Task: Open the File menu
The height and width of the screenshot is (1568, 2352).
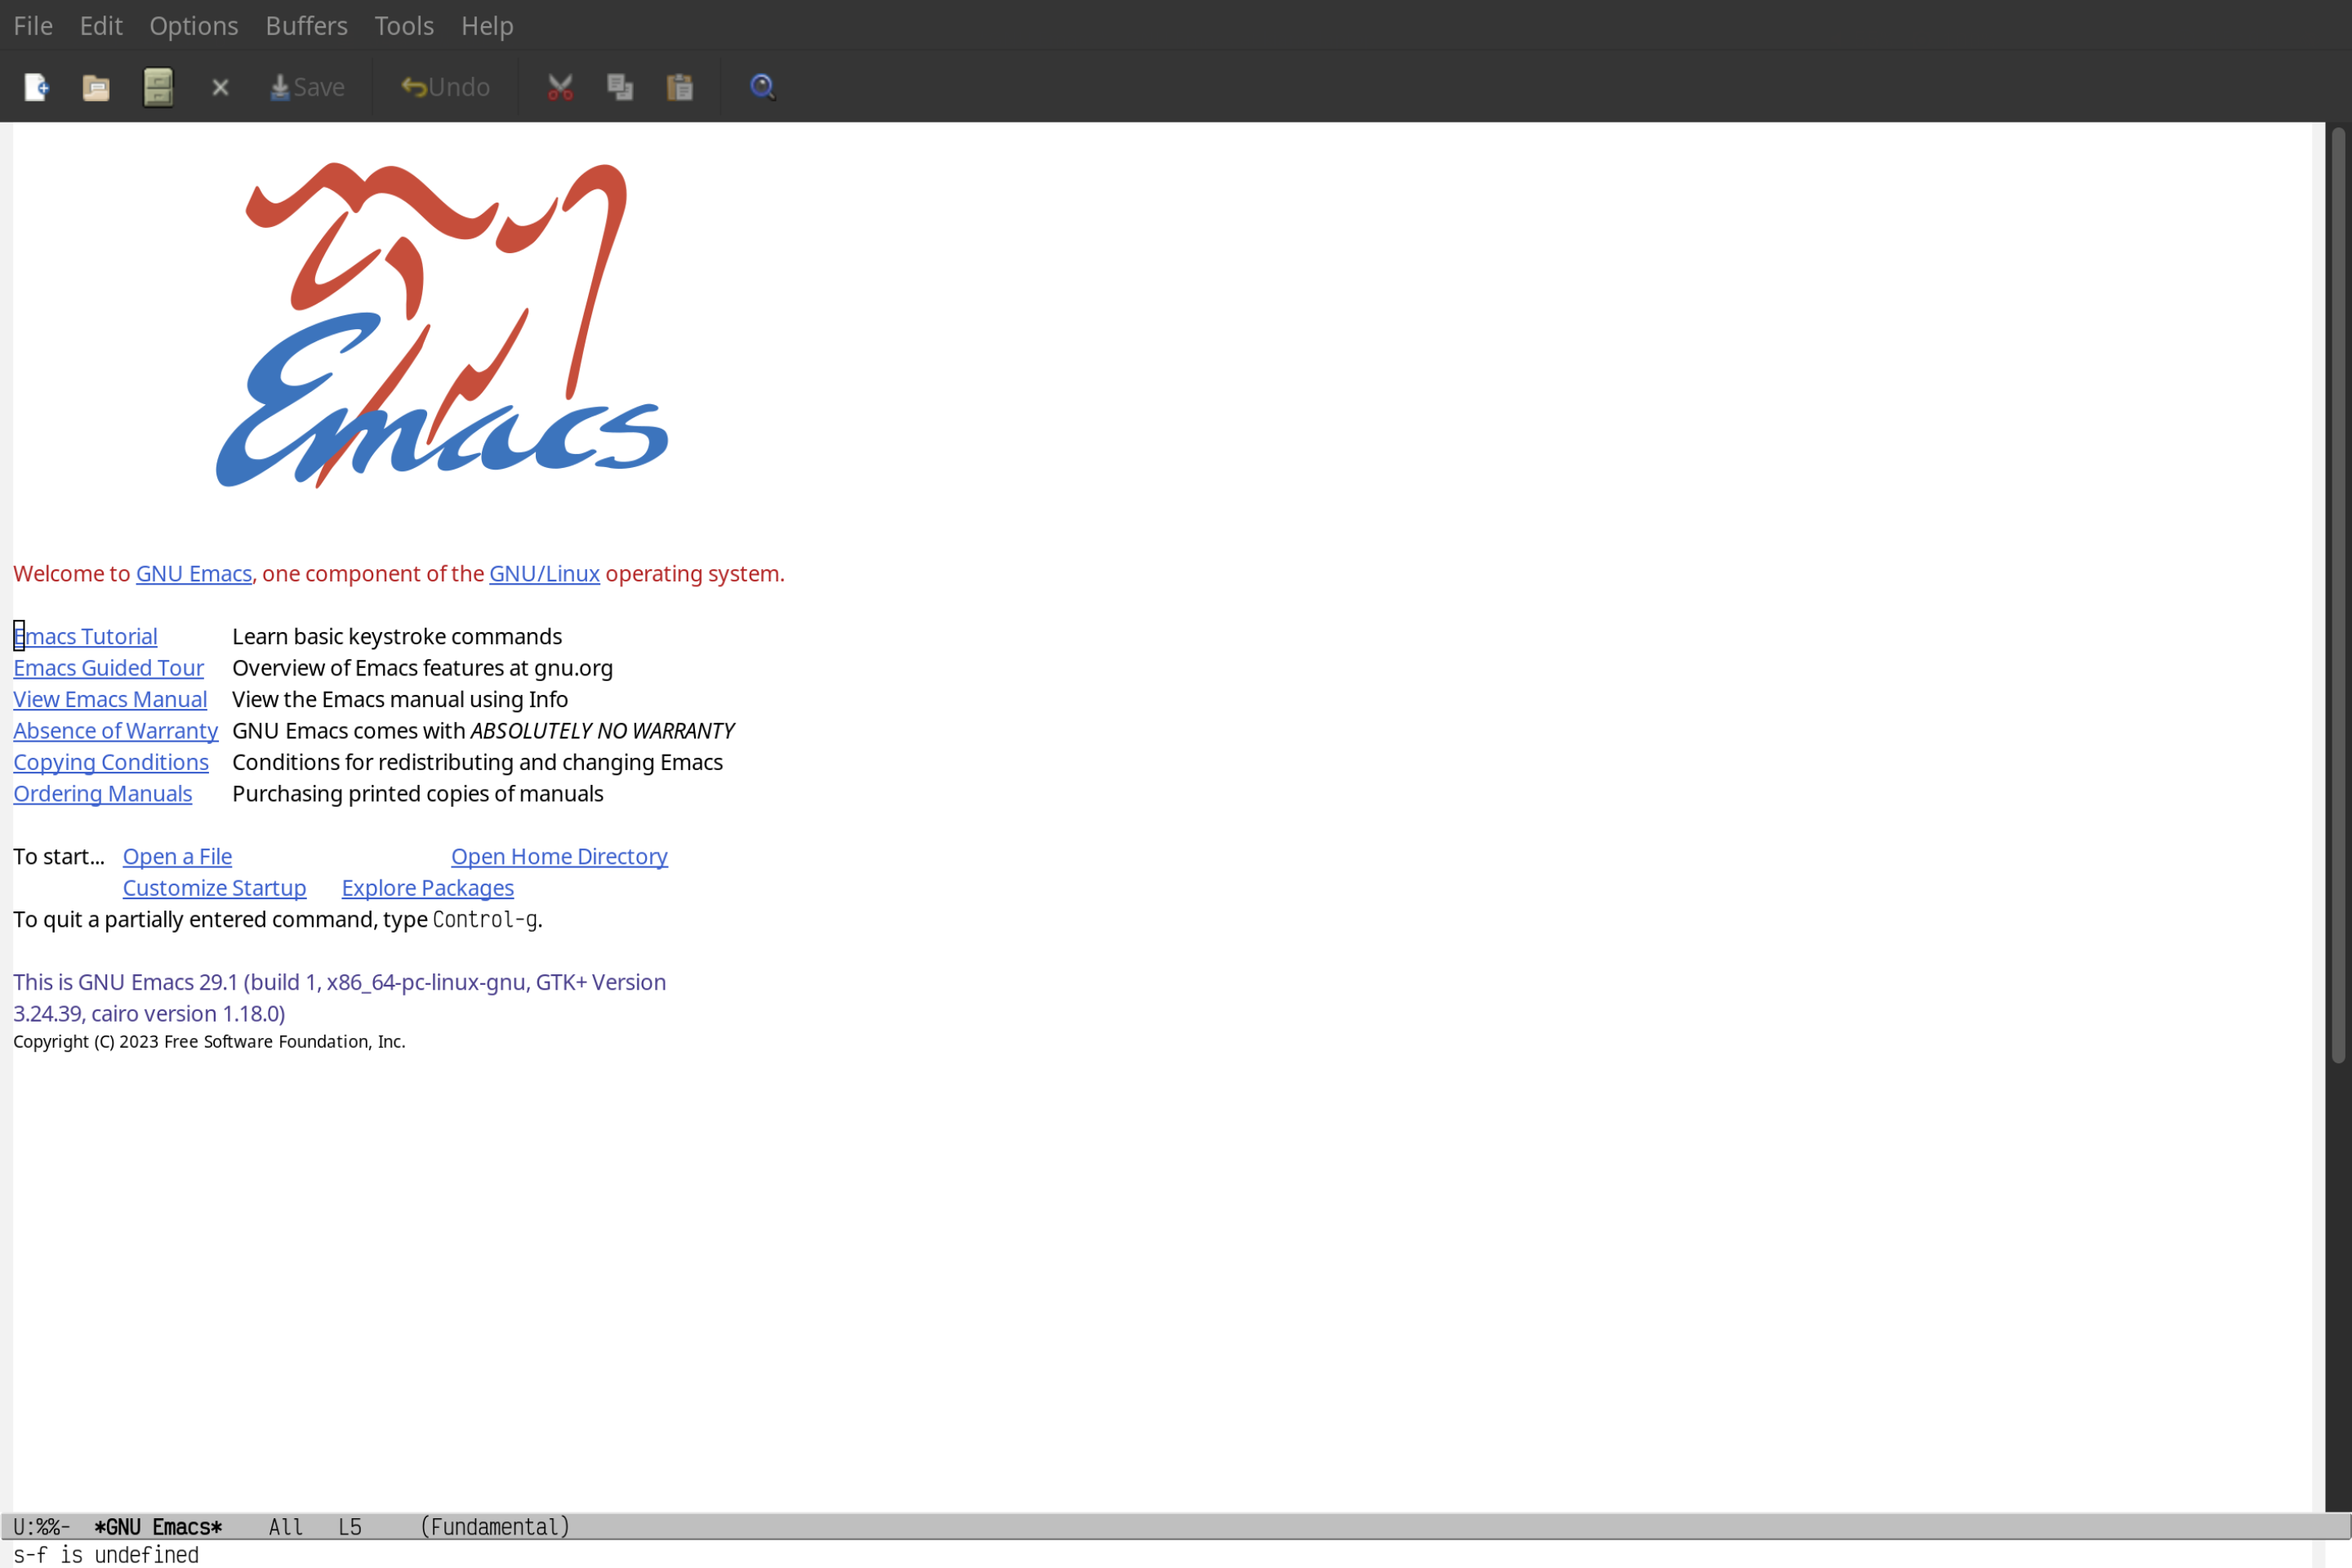Action: pyautogui.click(x=32, y=24)
